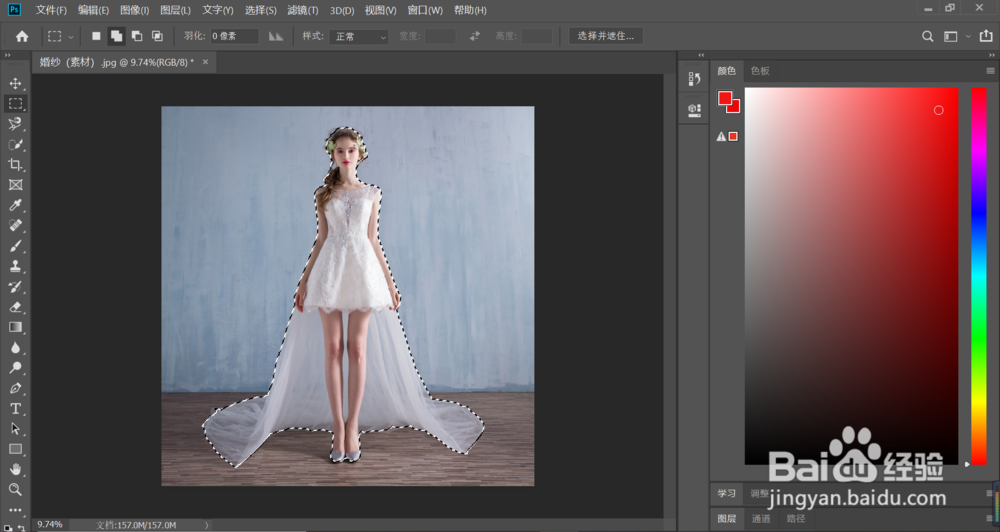
Task: Click the 选择并遮住... button
Action: click(606, 36)
